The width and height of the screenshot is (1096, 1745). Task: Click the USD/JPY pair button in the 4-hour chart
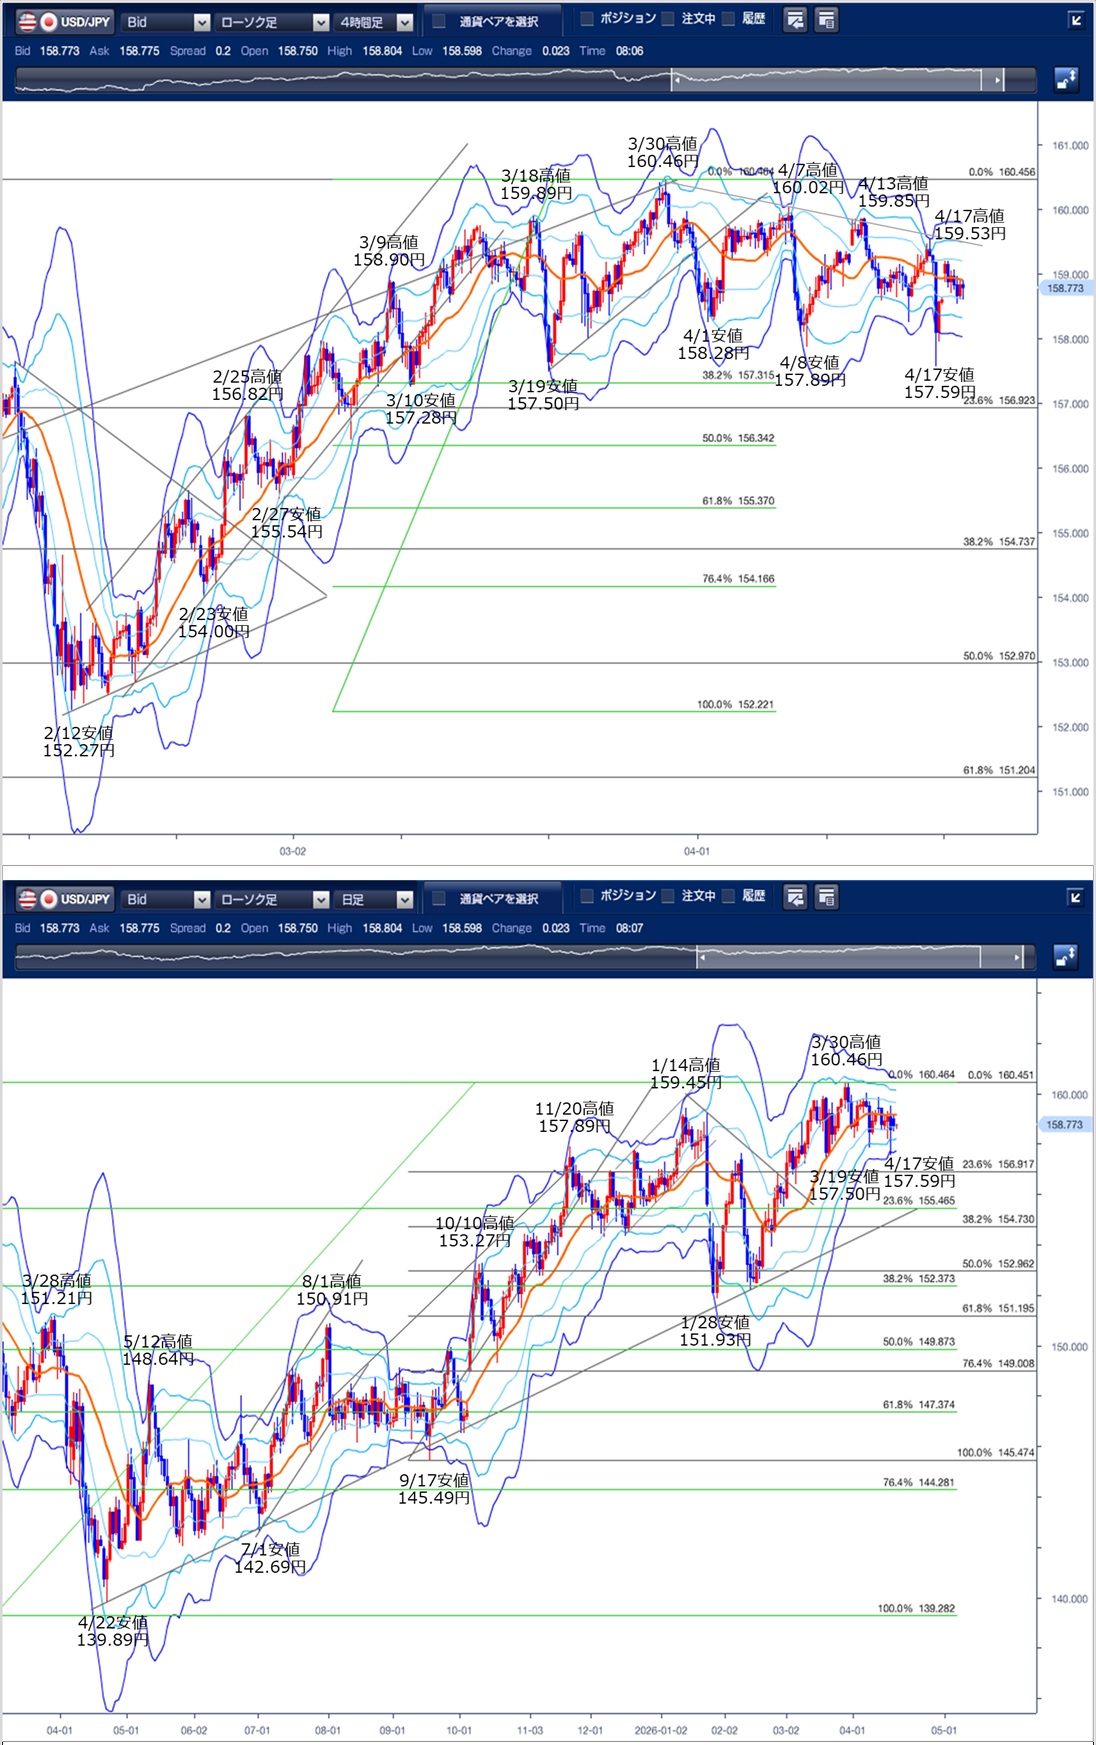coord(66,21)
